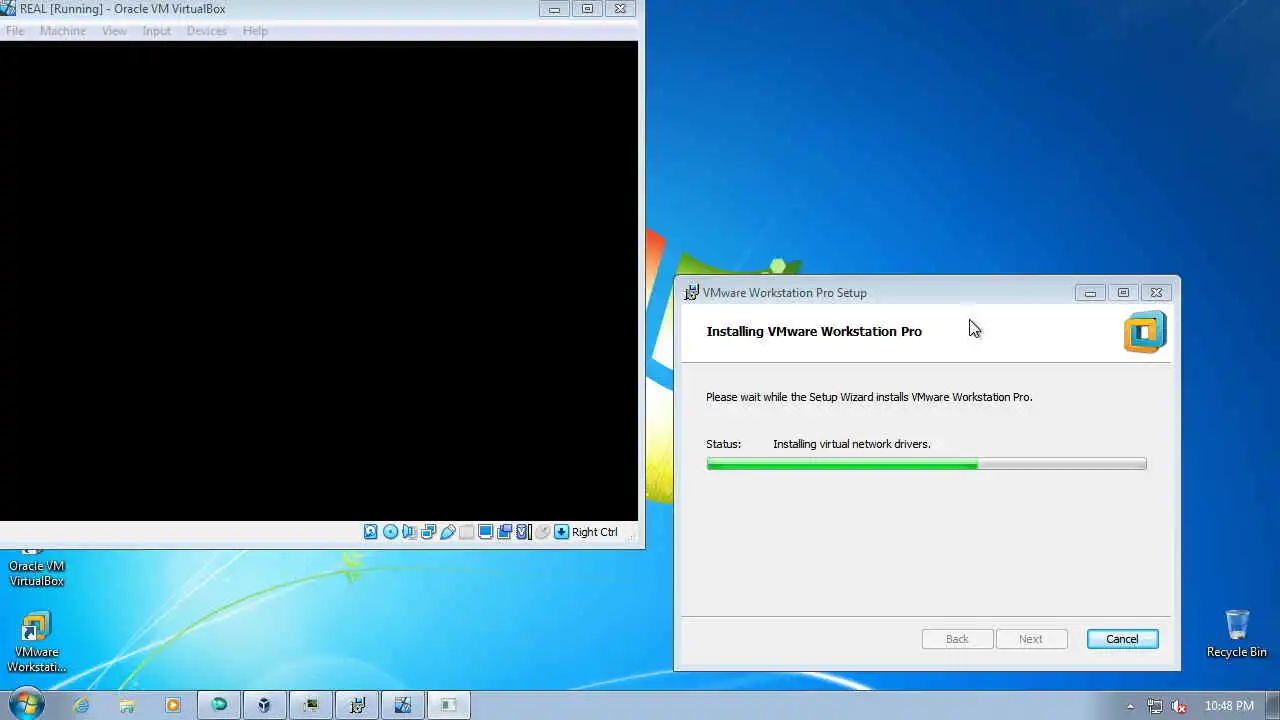This screenshot has width=1280, height=720.
Task: Open the Devices menu in VirtualBox
Action: pos(206,31)
